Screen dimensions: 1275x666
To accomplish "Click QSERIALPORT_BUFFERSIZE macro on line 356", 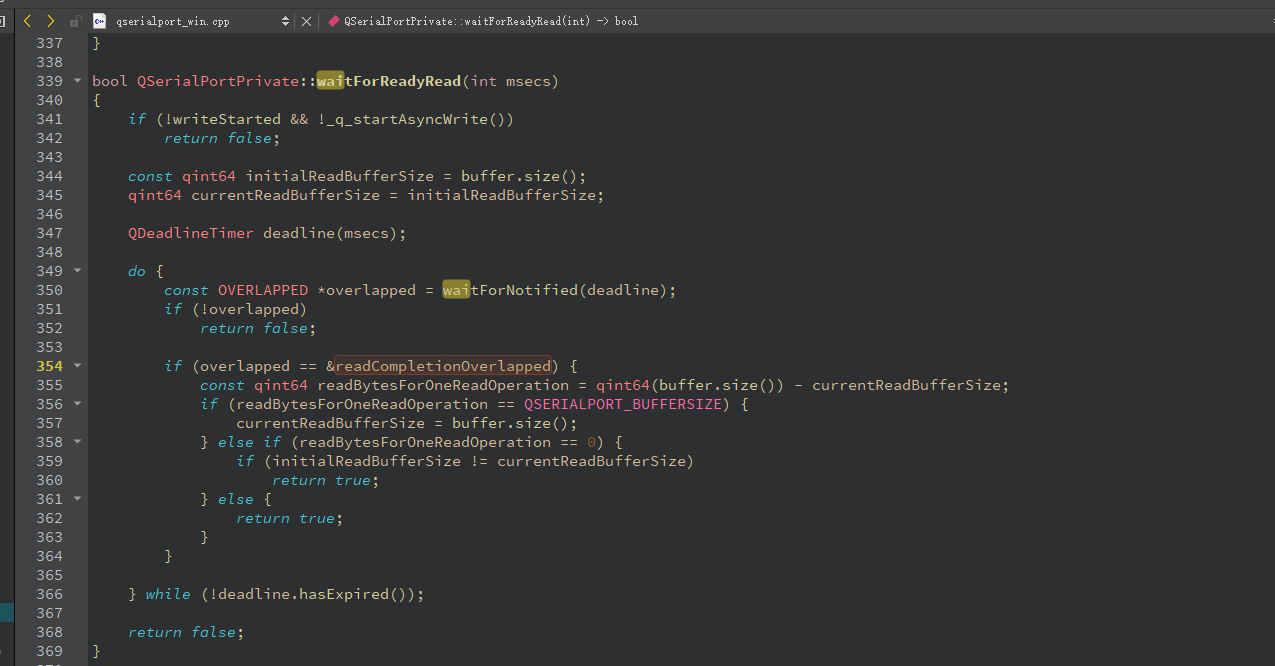I will 623,404.
